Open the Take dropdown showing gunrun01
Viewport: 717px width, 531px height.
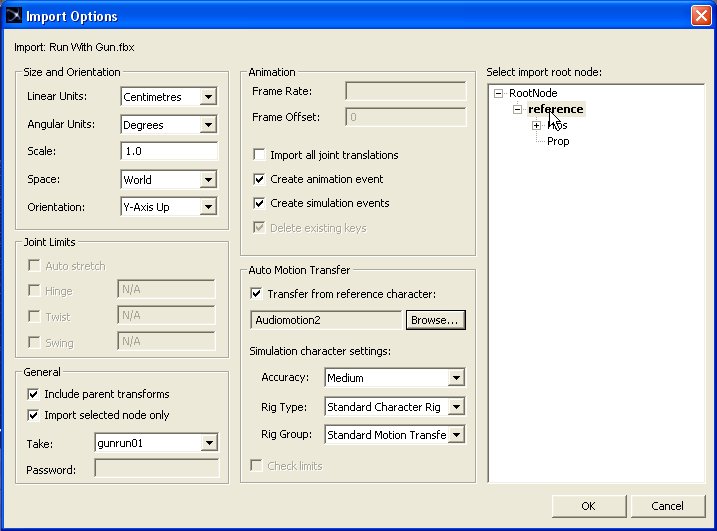(x=209, y=443)
